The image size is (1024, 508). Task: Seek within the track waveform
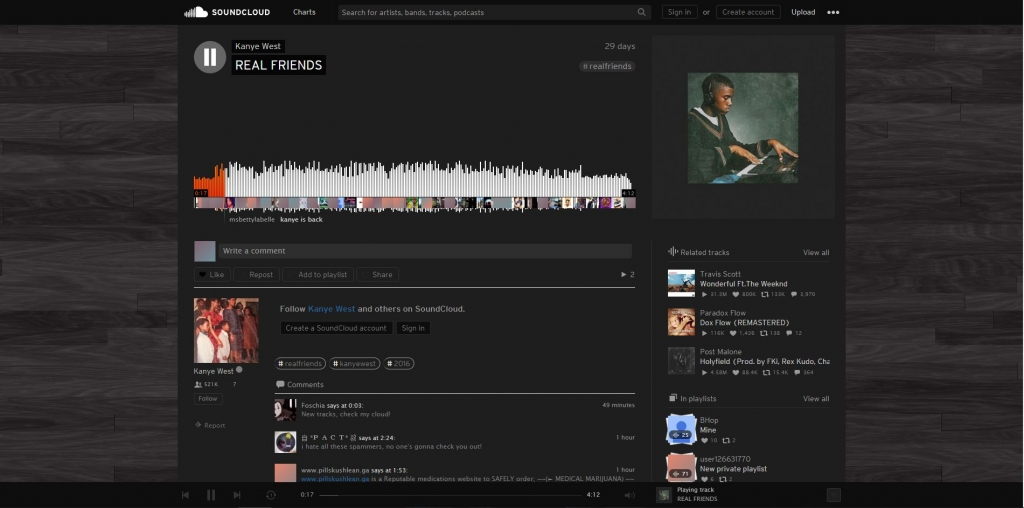[x=414, y=179]
